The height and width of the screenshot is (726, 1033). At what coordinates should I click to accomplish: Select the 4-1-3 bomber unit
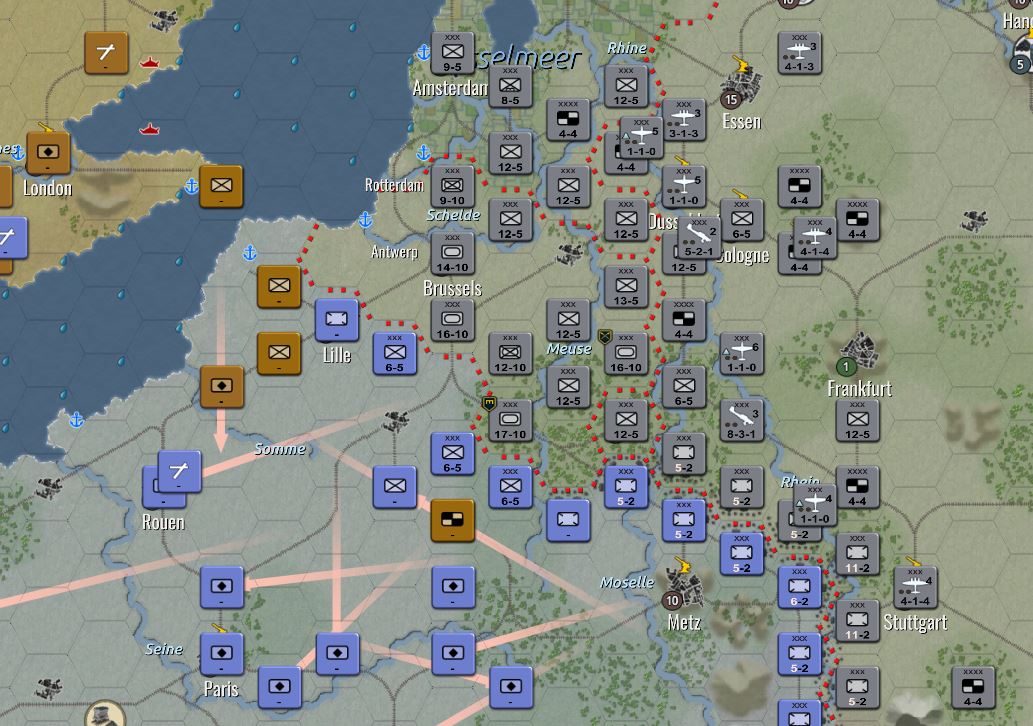(799, 53)
